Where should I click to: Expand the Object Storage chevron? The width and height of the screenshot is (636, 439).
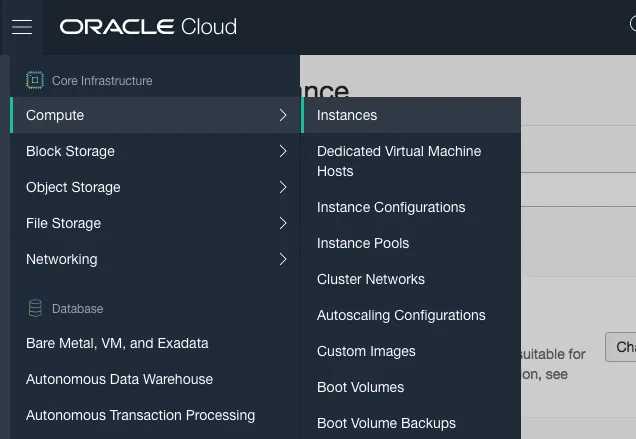click(283, 188)
